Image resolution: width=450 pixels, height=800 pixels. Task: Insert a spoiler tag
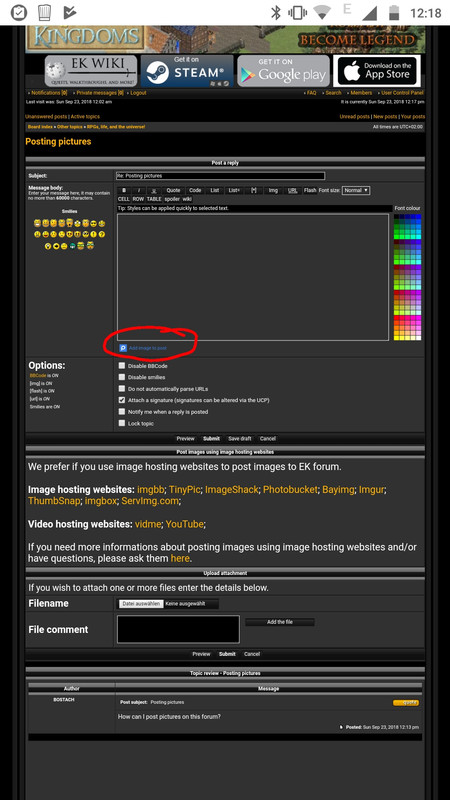[172, 199]
